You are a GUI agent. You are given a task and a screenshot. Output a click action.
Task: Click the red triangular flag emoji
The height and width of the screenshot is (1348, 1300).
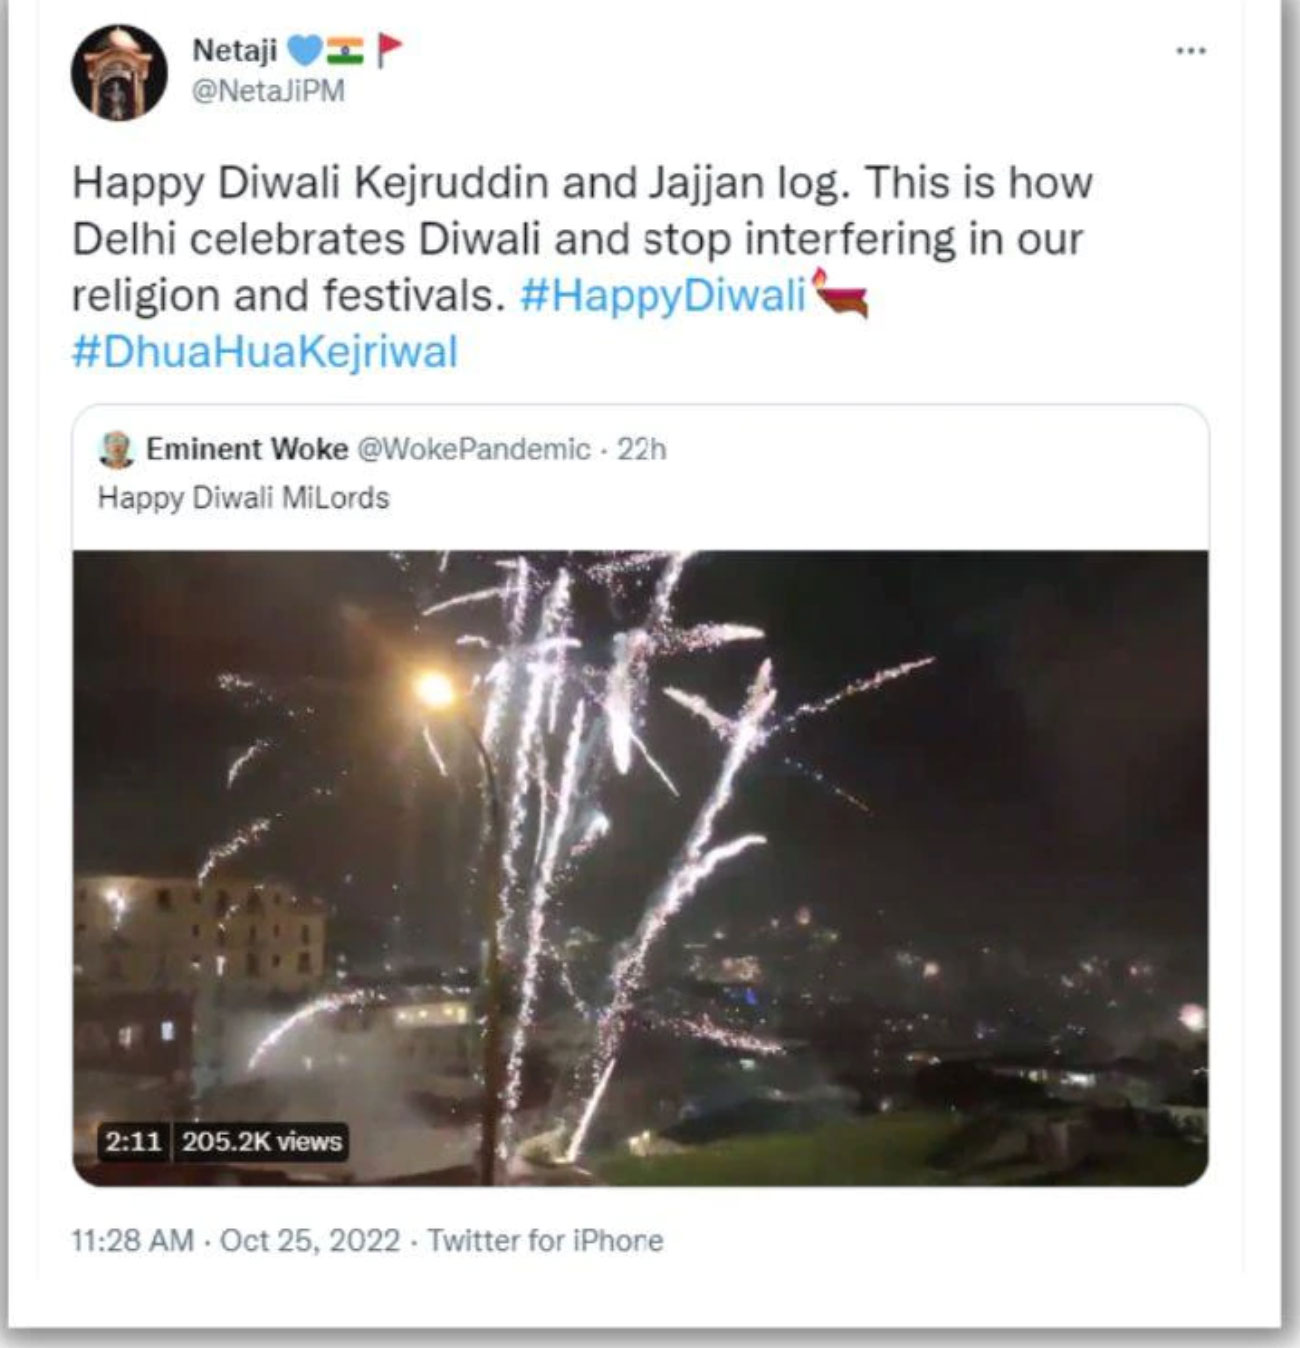[x=389, y=48]
